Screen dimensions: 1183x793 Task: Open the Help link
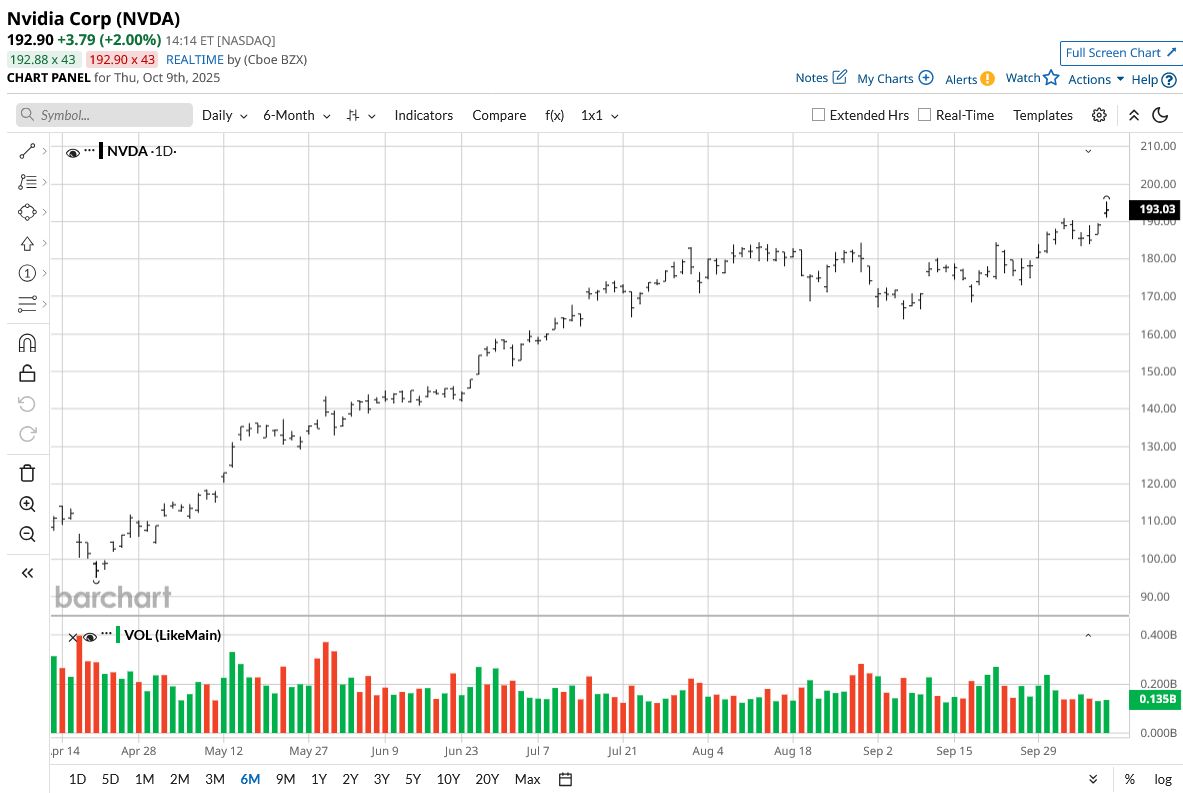pyautogui.click(x=1154, y=79)
